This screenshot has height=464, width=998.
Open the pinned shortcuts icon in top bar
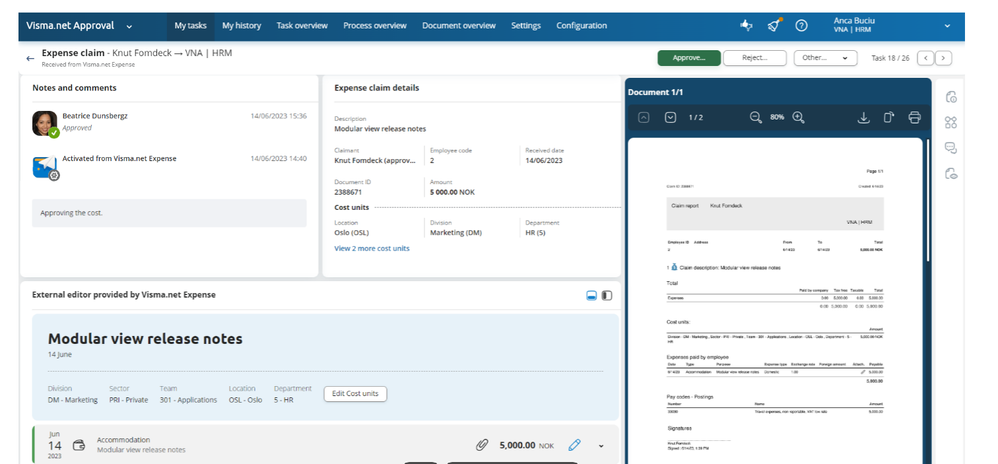coord(747,25)
